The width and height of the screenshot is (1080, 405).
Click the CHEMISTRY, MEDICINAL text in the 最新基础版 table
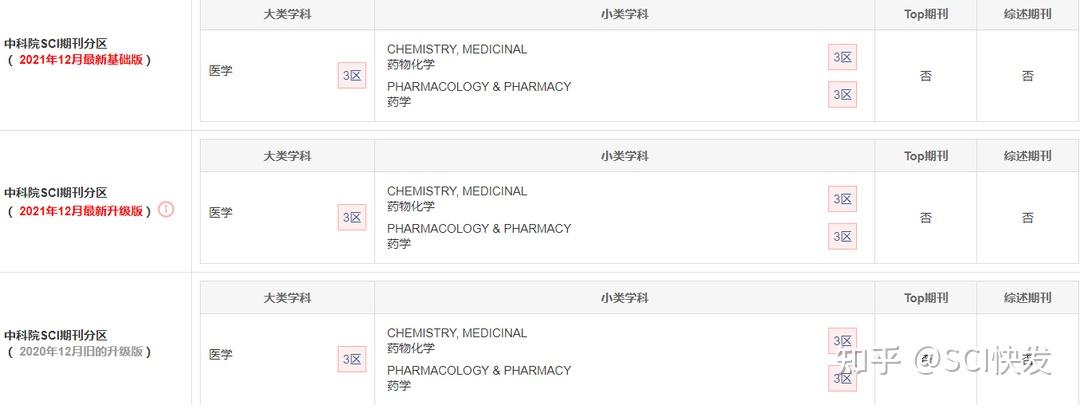(x=457, y=49)
